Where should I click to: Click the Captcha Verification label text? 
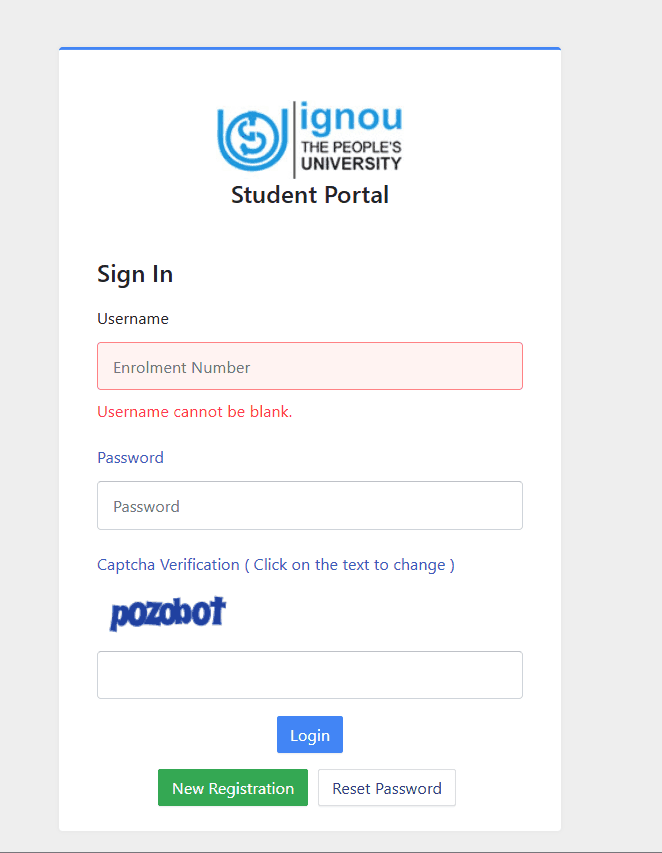pos(168,564)
